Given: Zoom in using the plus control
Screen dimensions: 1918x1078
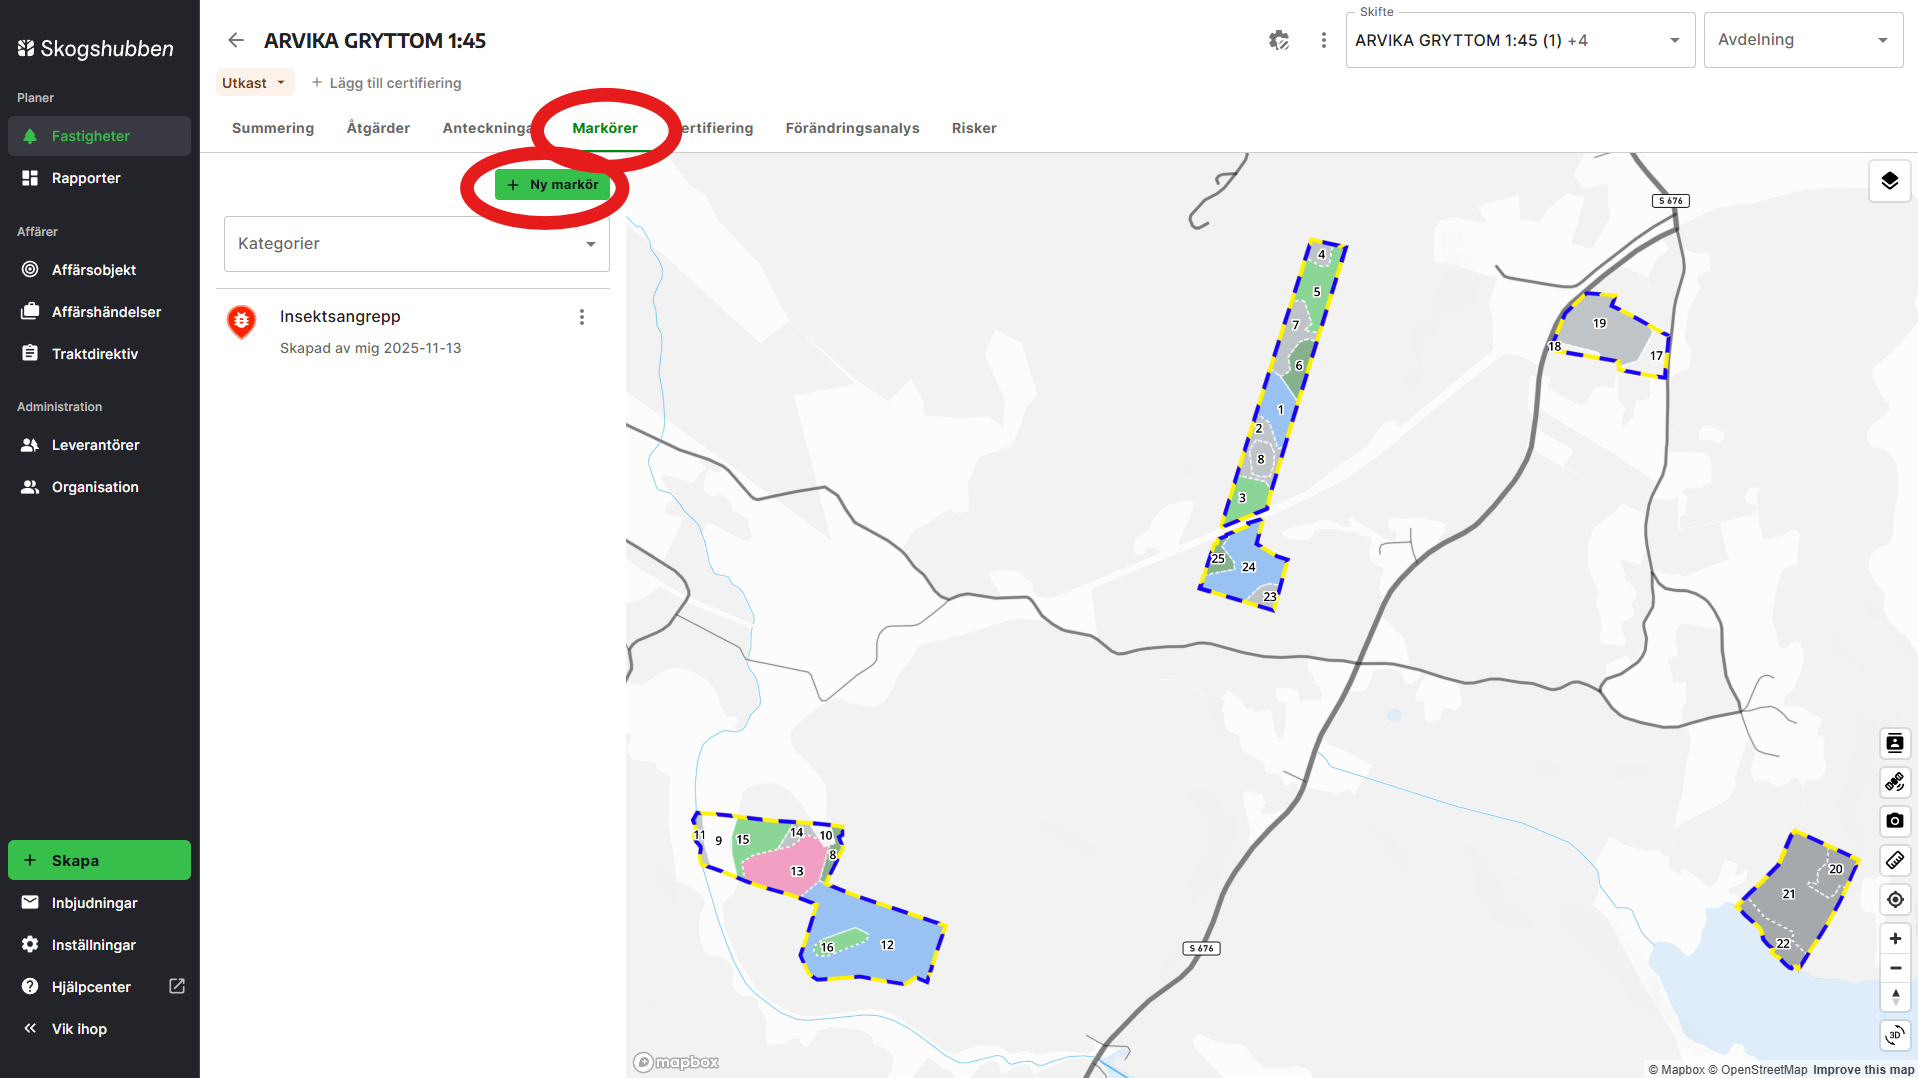Looking at the screenshot, I should click(1894, 938).
